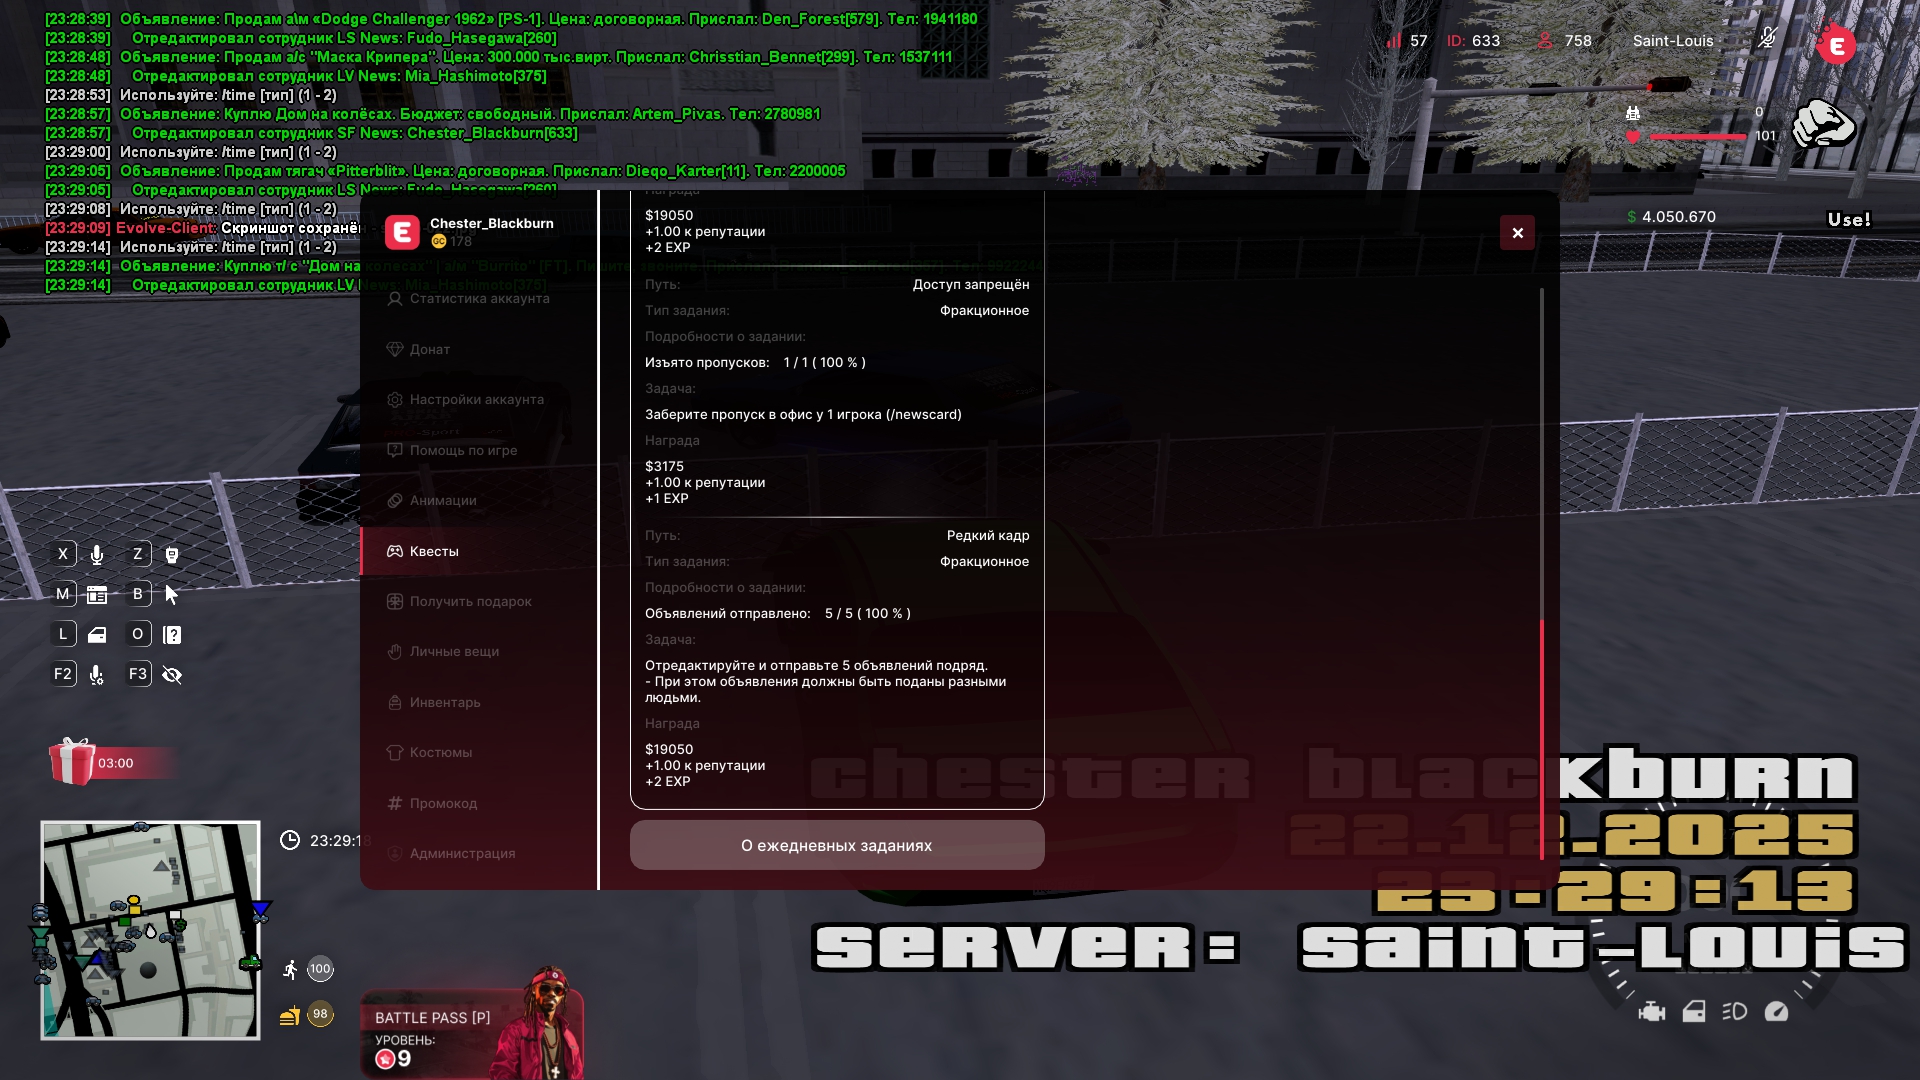Viewport: 1920px width, 1080px height.
Task: Click the red gift box timer icon
Action: [x=72, y=762]
